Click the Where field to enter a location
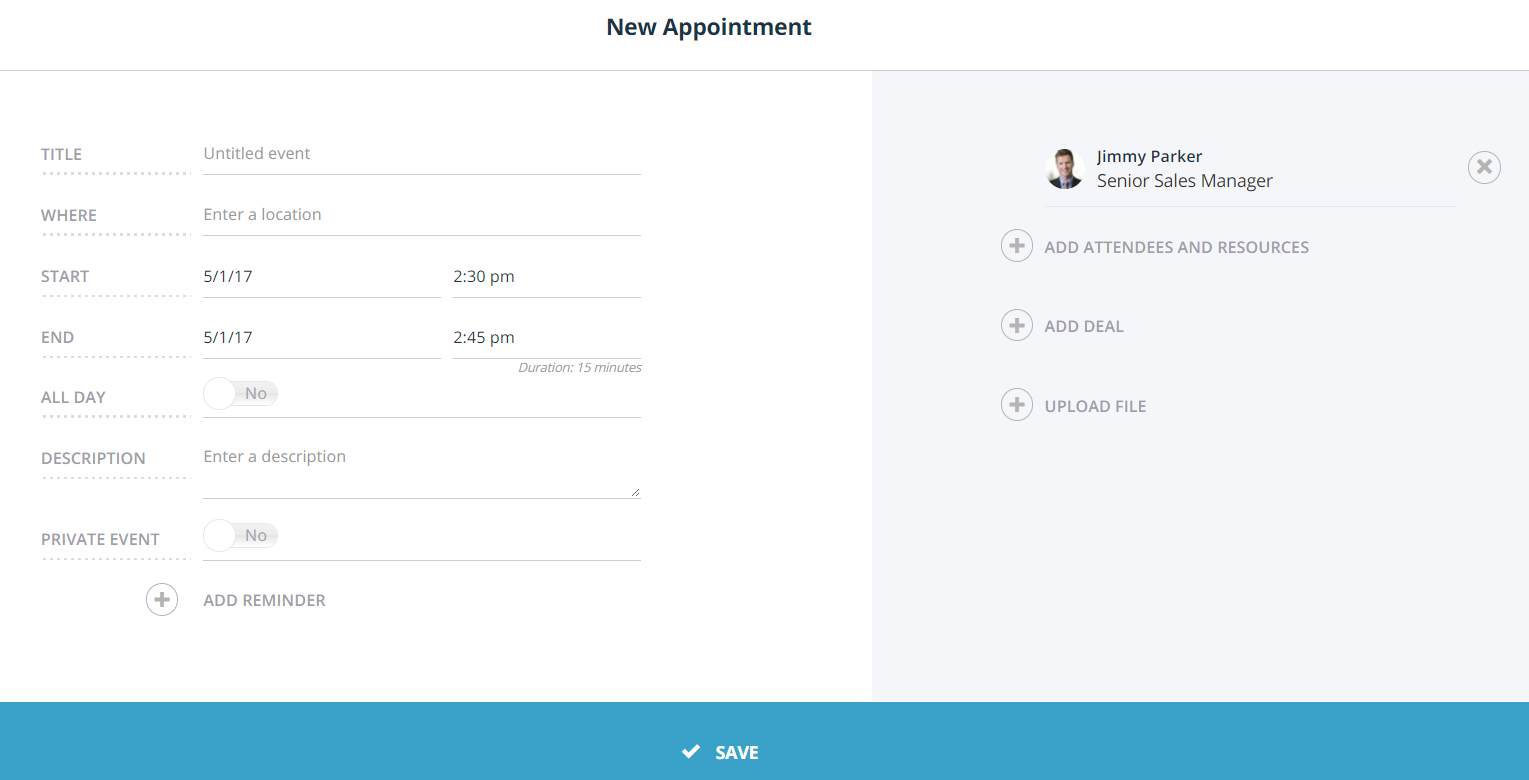The height and width of the screenshot is (780, 1529). [421, 215]
